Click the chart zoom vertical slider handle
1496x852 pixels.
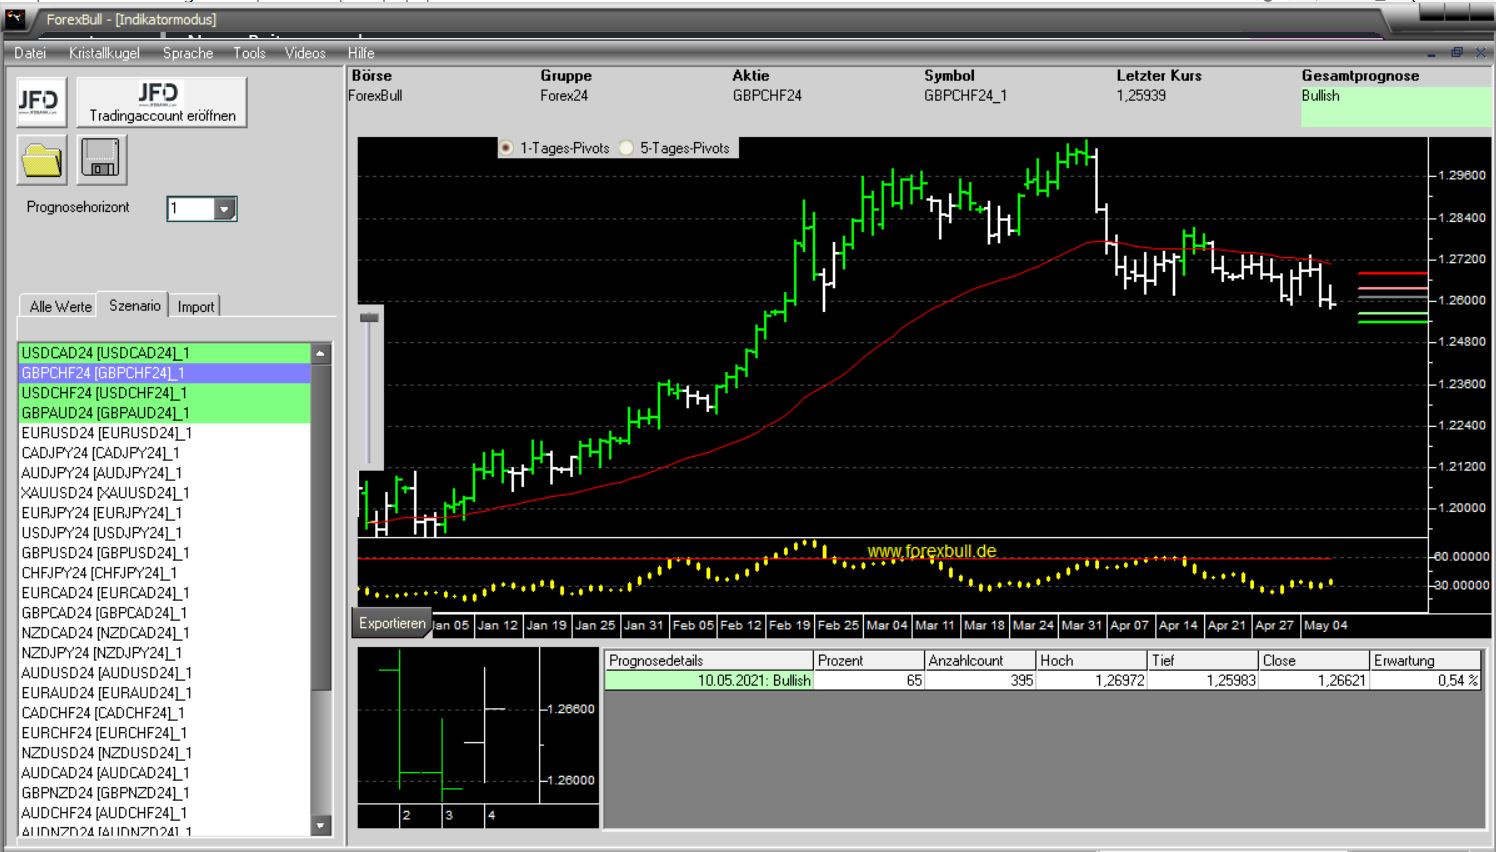pos(369,317)
